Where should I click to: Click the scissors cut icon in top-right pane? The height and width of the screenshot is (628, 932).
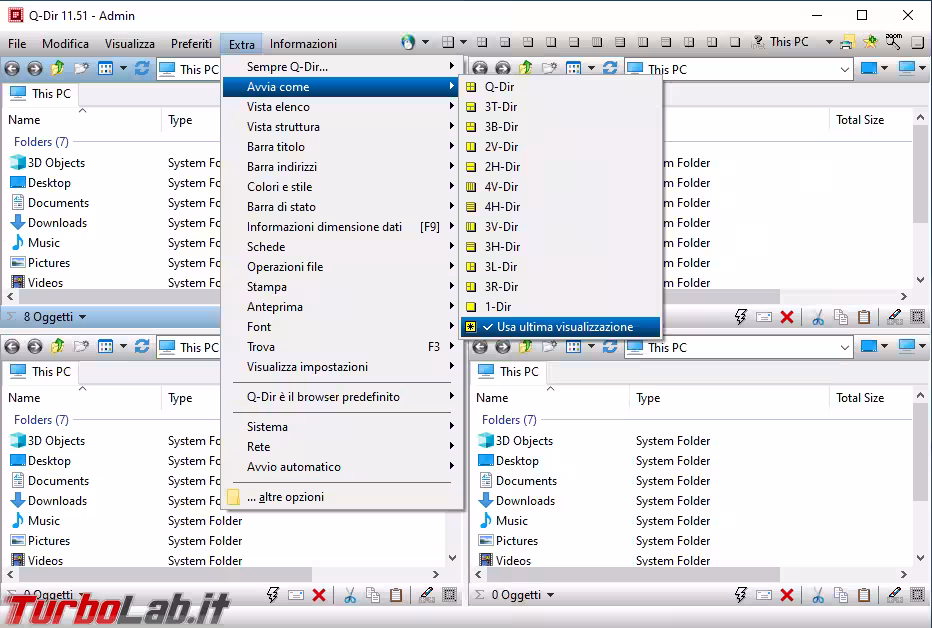817,317
